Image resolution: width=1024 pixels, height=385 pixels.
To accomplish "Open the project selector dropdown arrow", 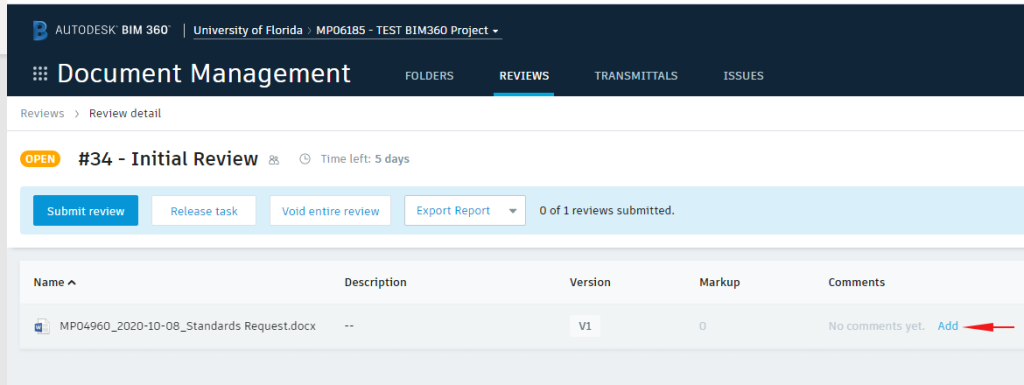I will (x=496, y=31).
